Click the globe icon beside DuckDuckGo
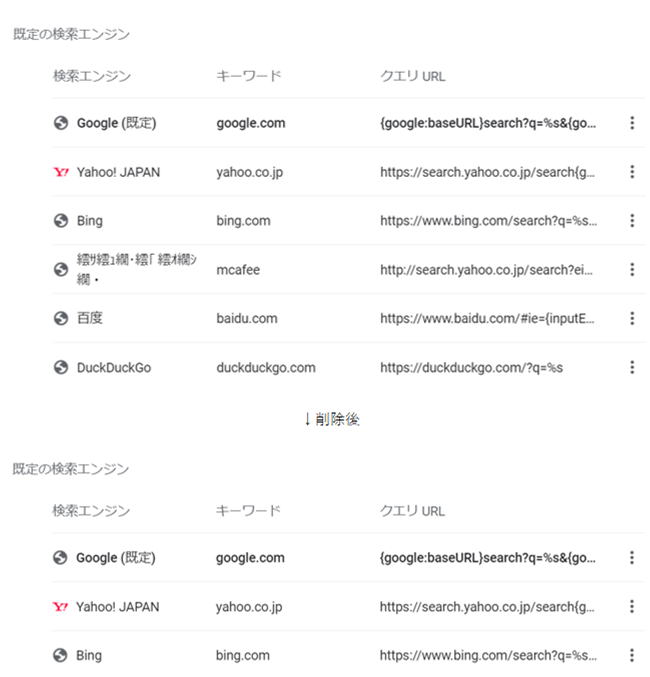The width and height of the screenshot is (650, 677). click(61, 367)
